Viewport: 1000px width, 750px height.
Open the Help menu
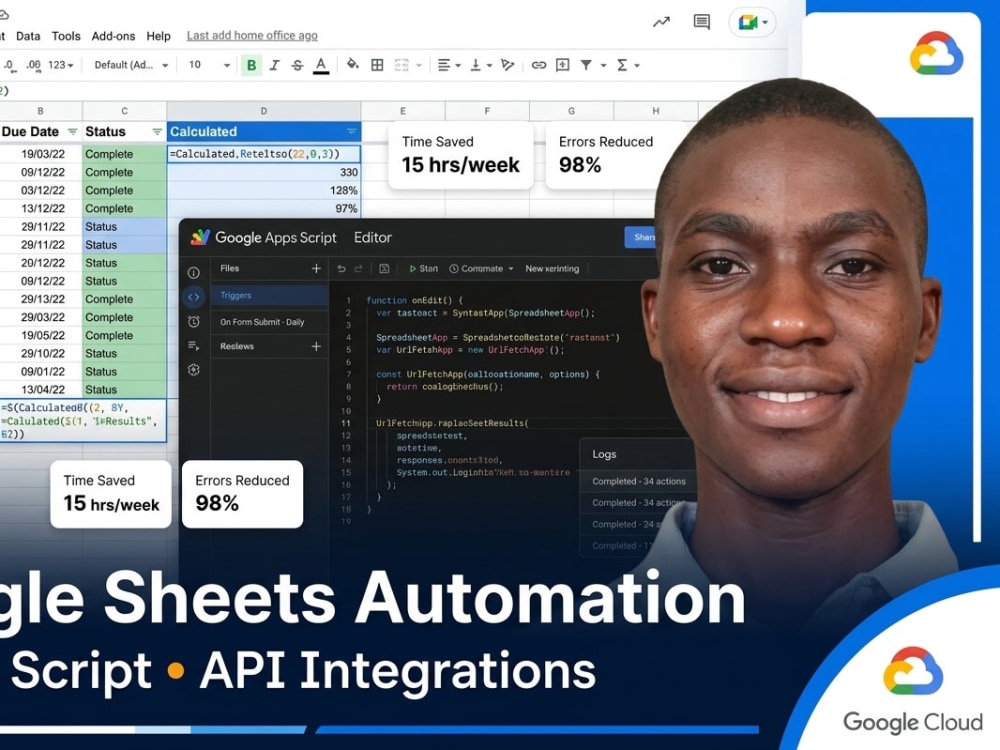coord(158,36)
